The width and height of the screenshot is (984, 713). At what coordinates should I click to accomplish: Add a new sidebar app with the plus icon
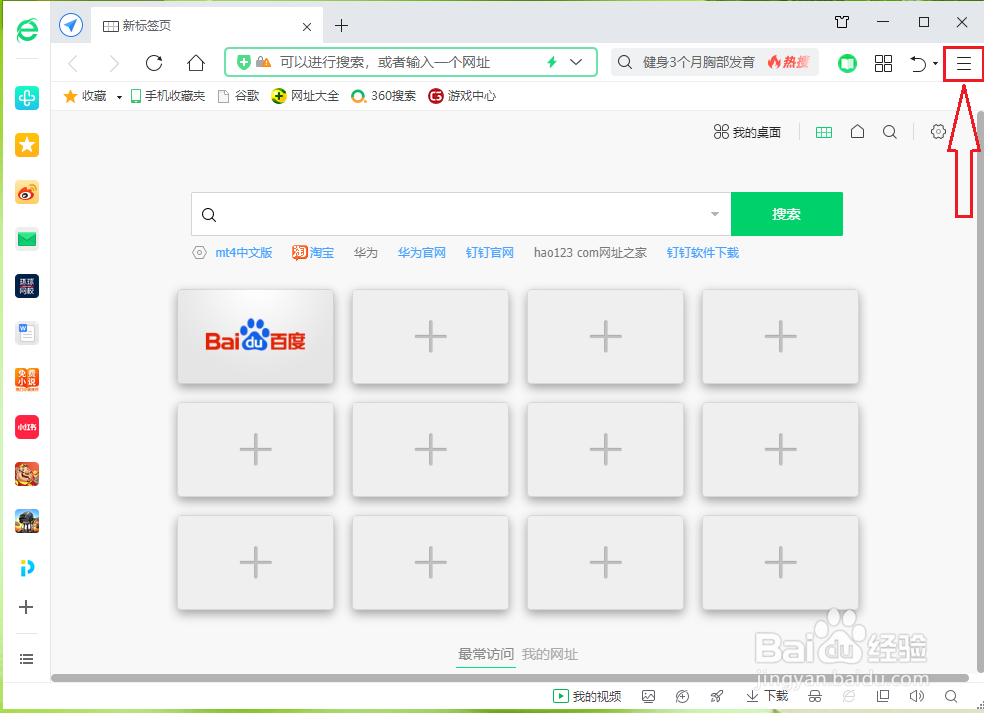click(x=26, y=607)
